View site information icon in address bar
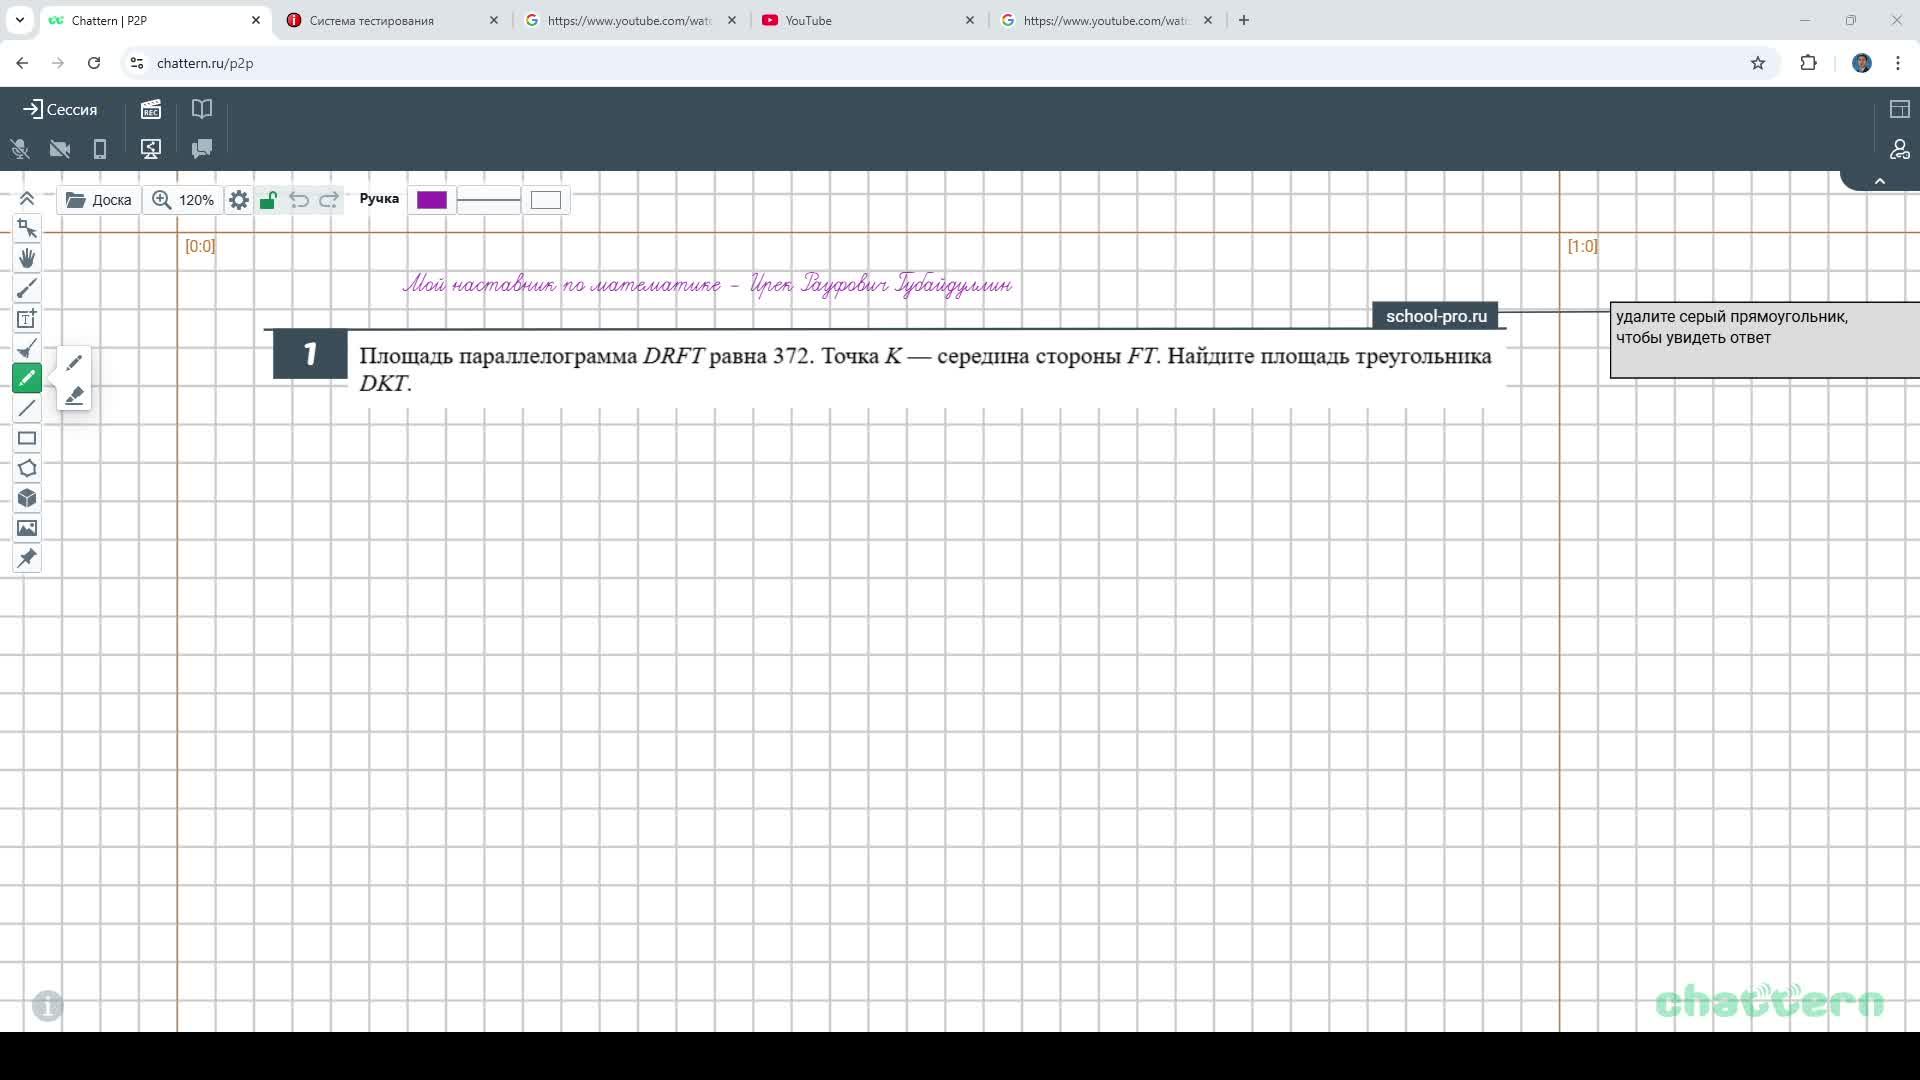This screenshot has width=1920, height=1080. (x=137, y=63)
